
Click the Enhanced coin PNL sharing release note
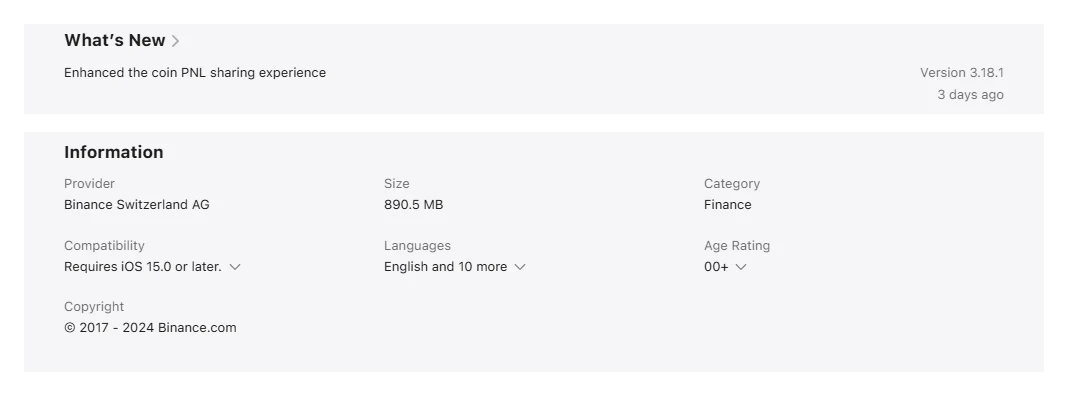195,72
